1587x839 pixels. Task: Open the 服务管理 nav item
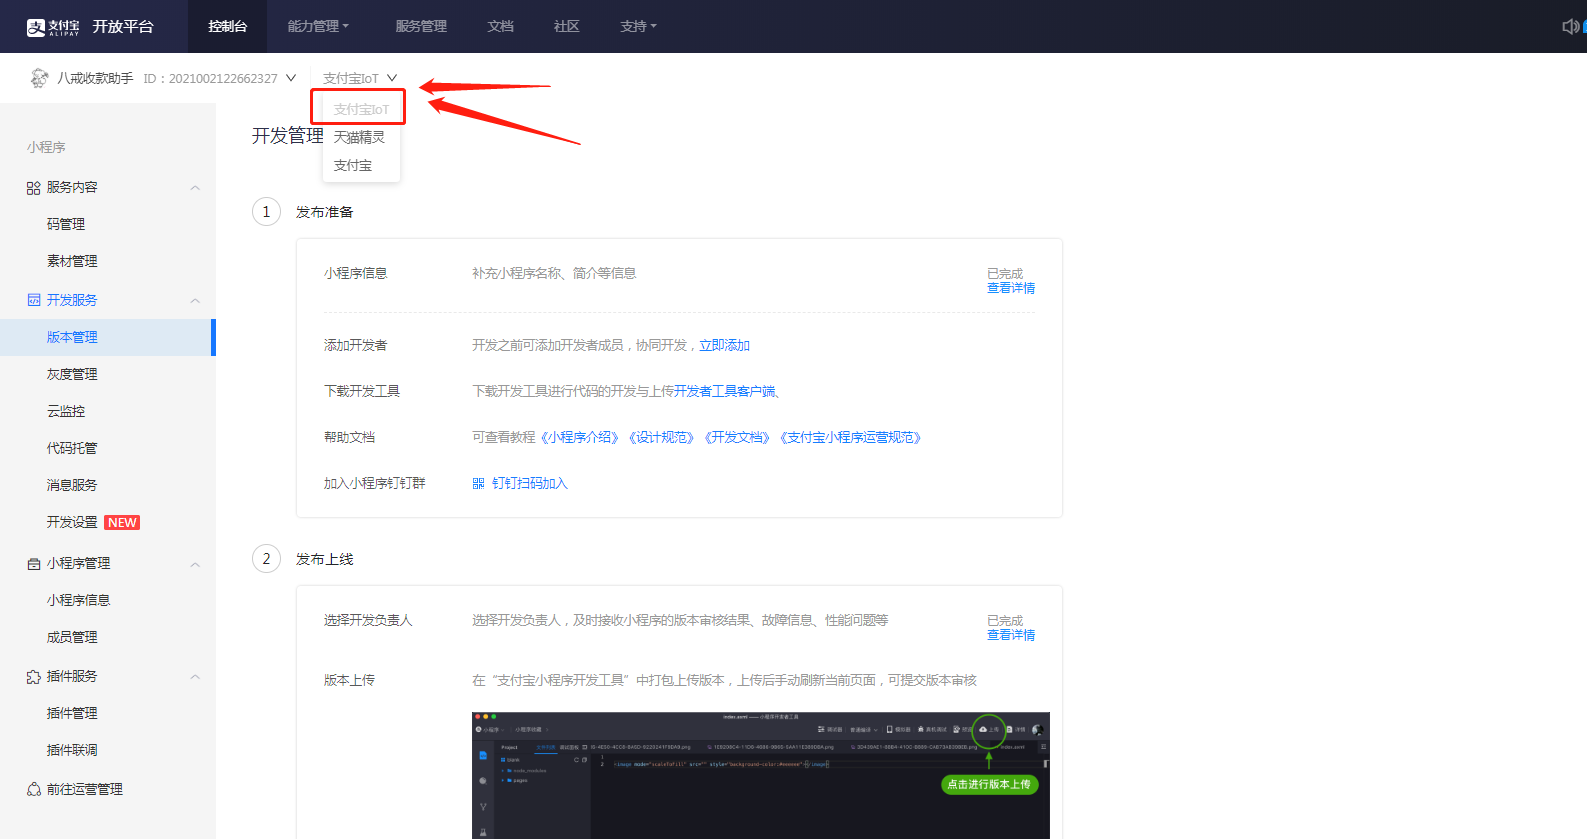(421, 26)
